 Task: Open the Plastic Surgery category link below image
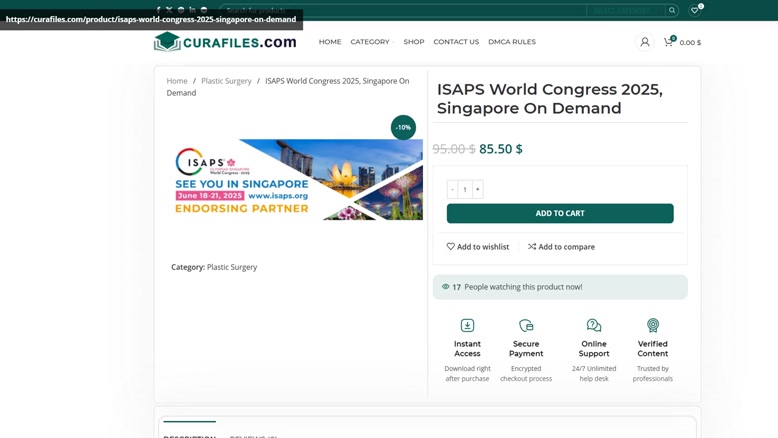[232, 267]
